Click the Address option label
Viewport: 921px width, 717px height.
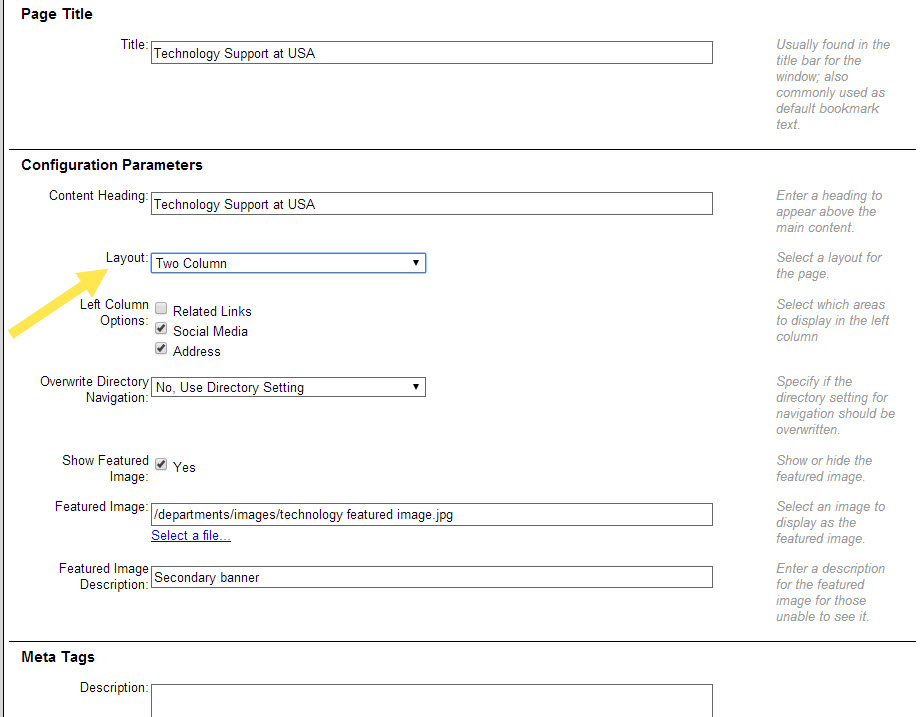[197, 351]
